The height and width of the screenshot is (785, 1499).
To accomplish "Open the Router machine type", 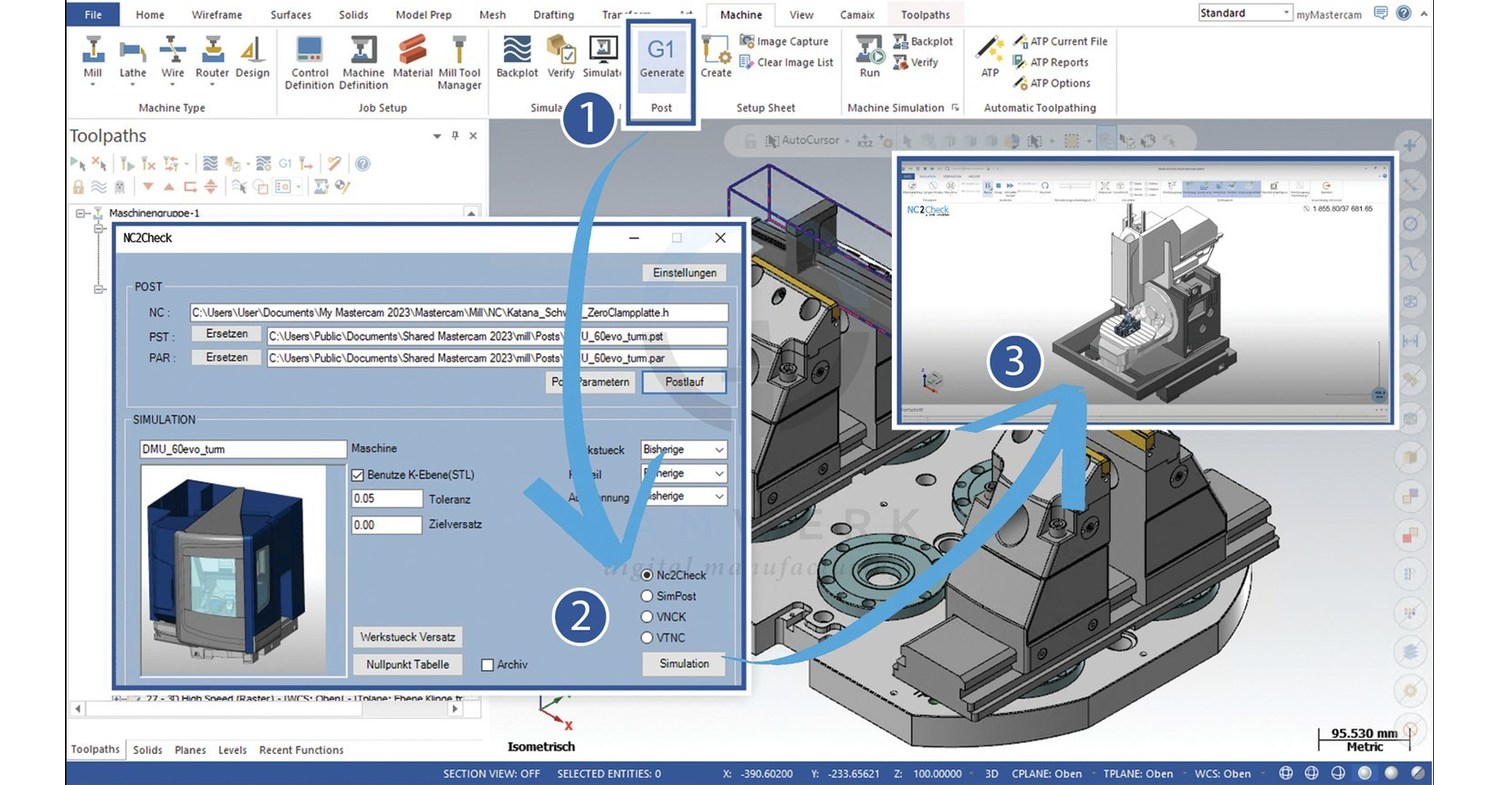I will coord(212,57).
